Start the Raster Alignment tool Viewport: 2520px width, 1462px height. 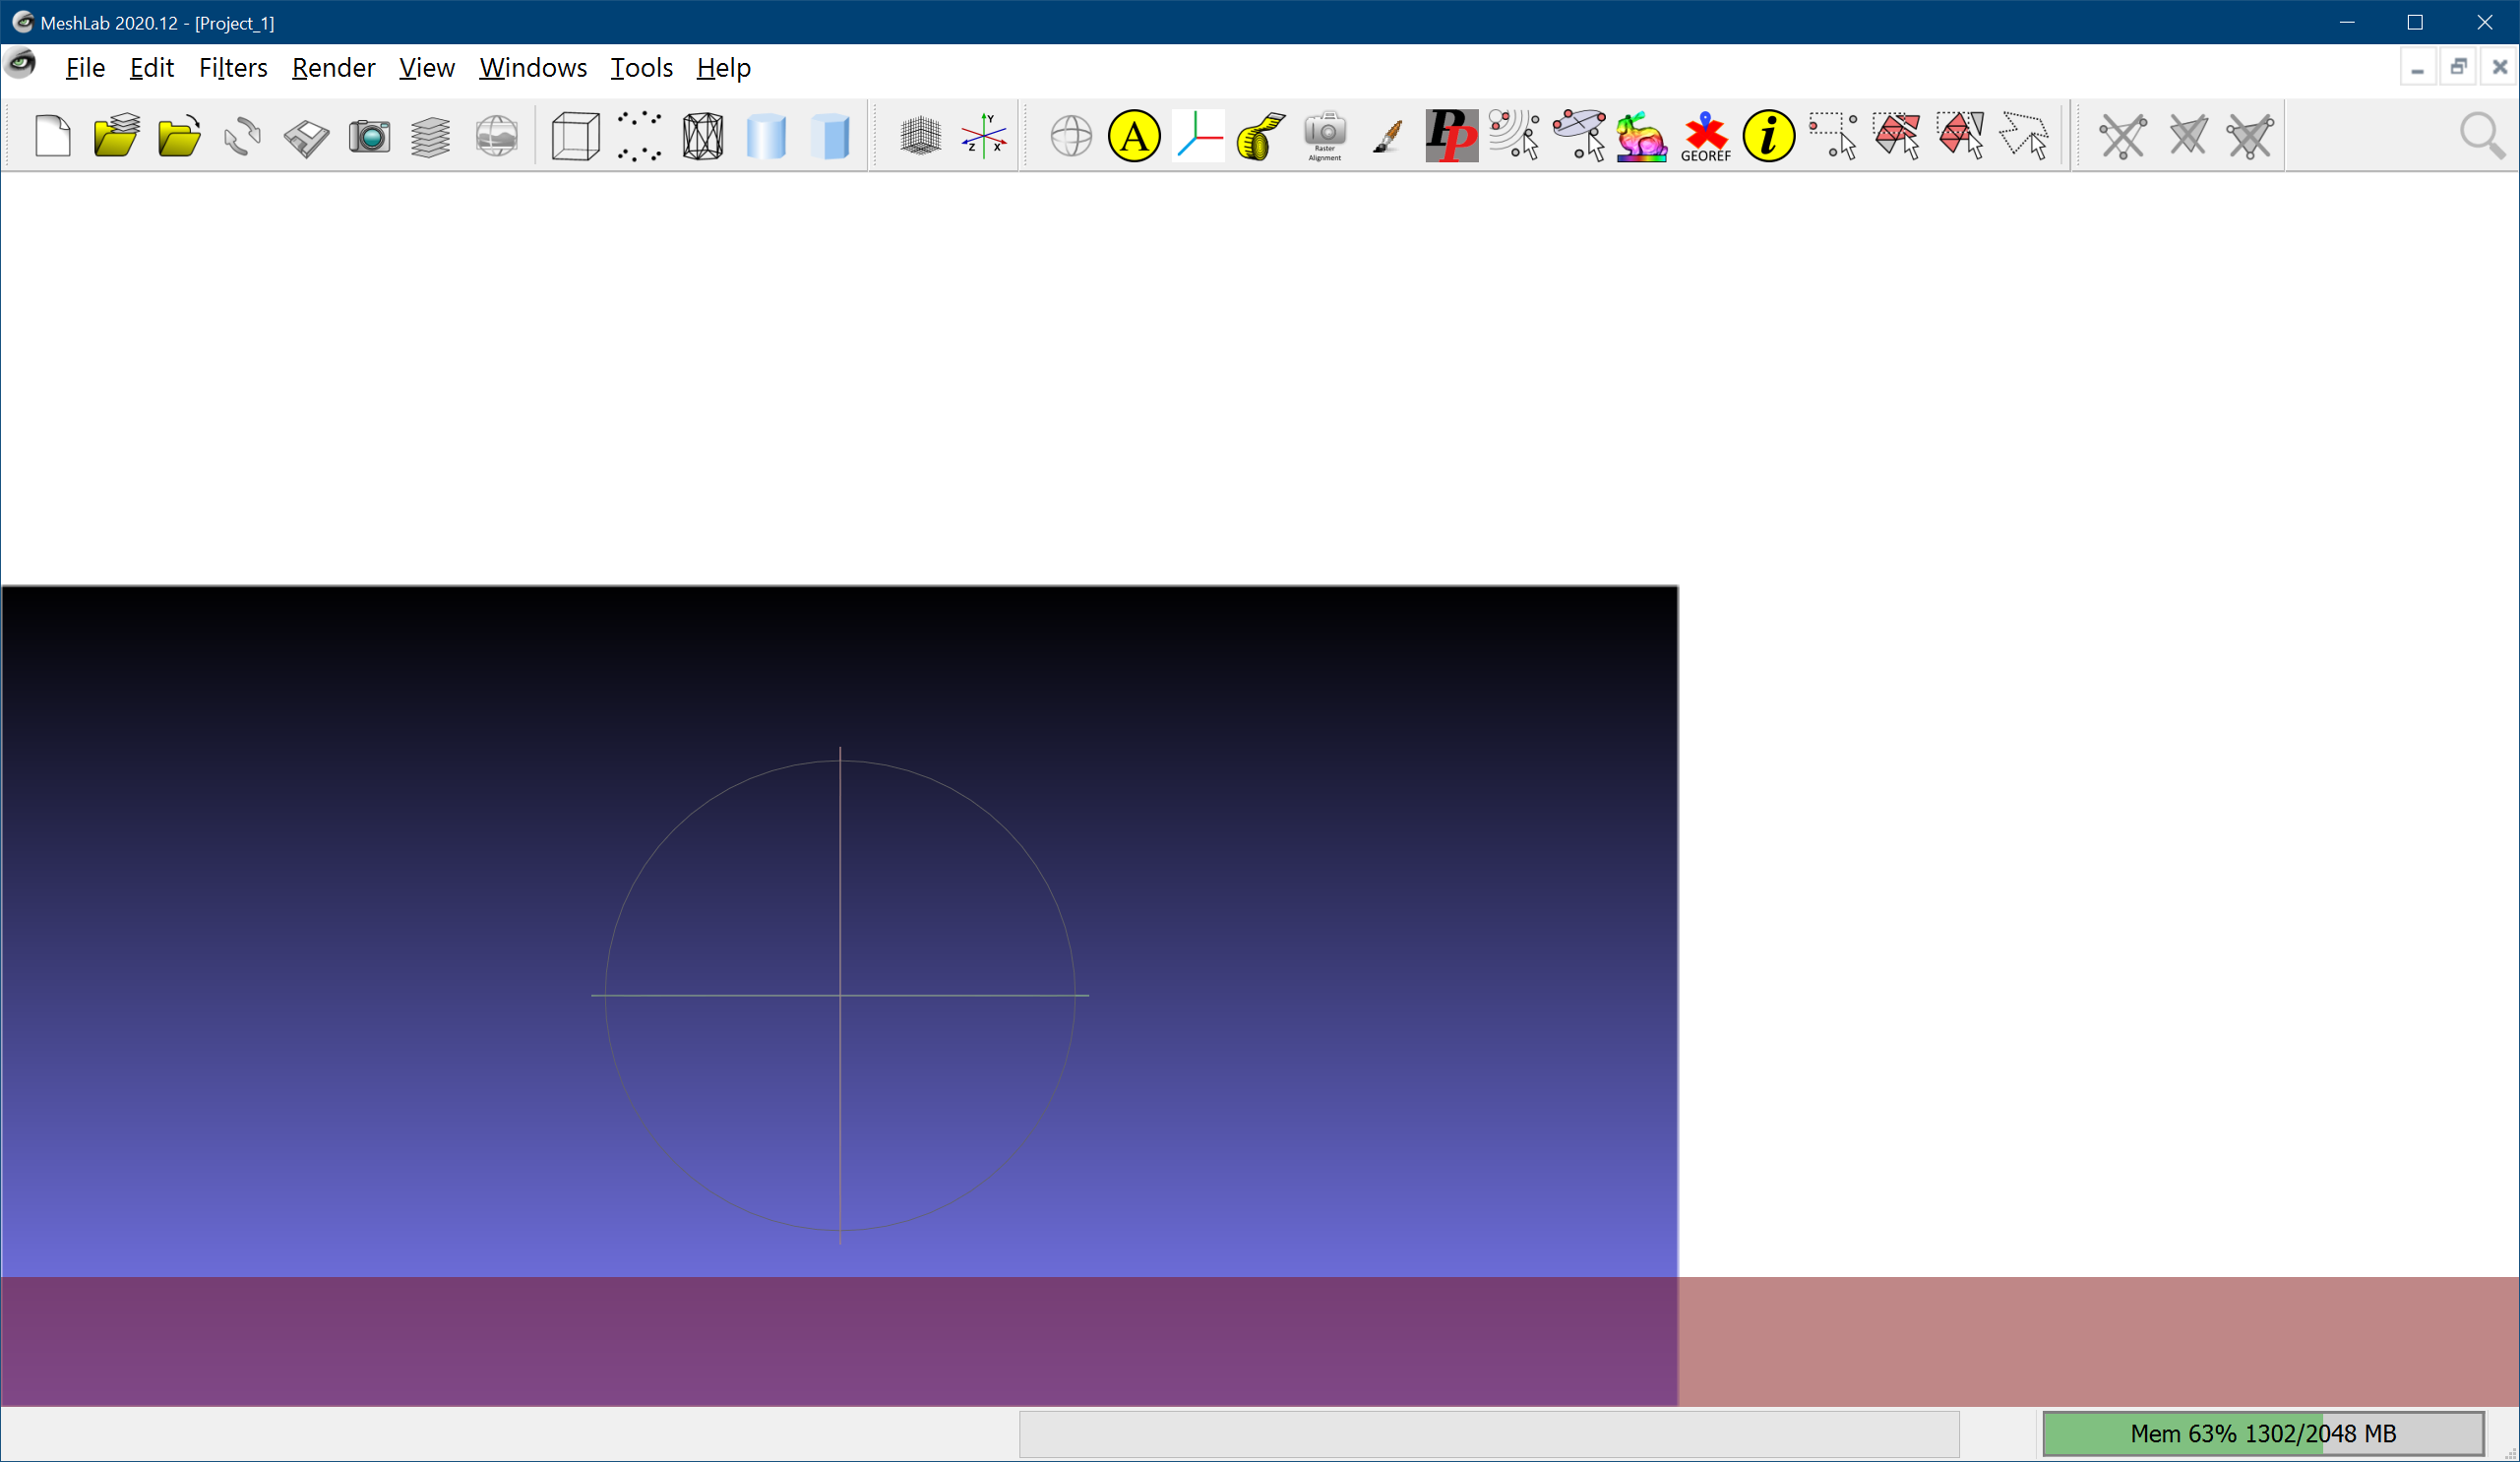pos(1323,135)
